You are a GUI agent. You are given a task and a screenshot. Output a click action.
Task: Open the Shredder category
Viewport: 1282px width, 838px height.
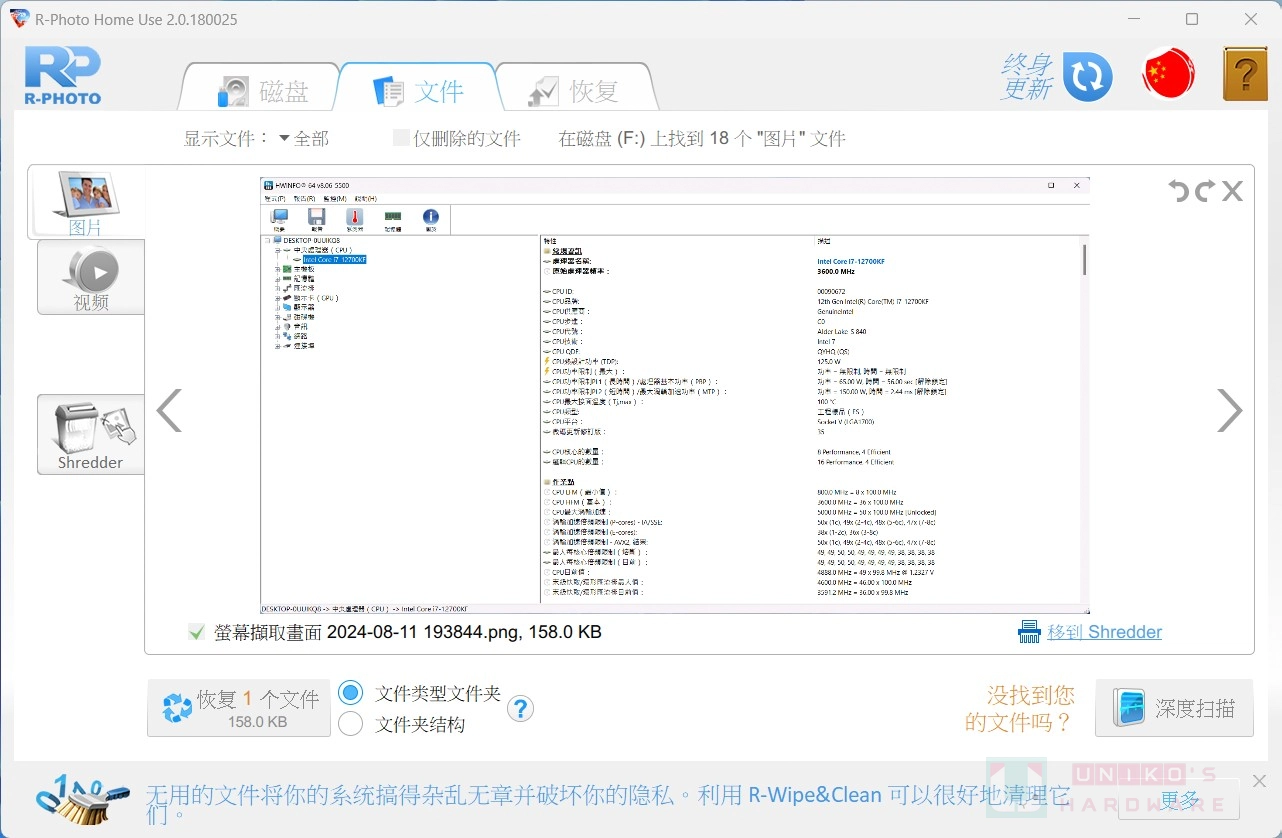click(x=91, y=434)
